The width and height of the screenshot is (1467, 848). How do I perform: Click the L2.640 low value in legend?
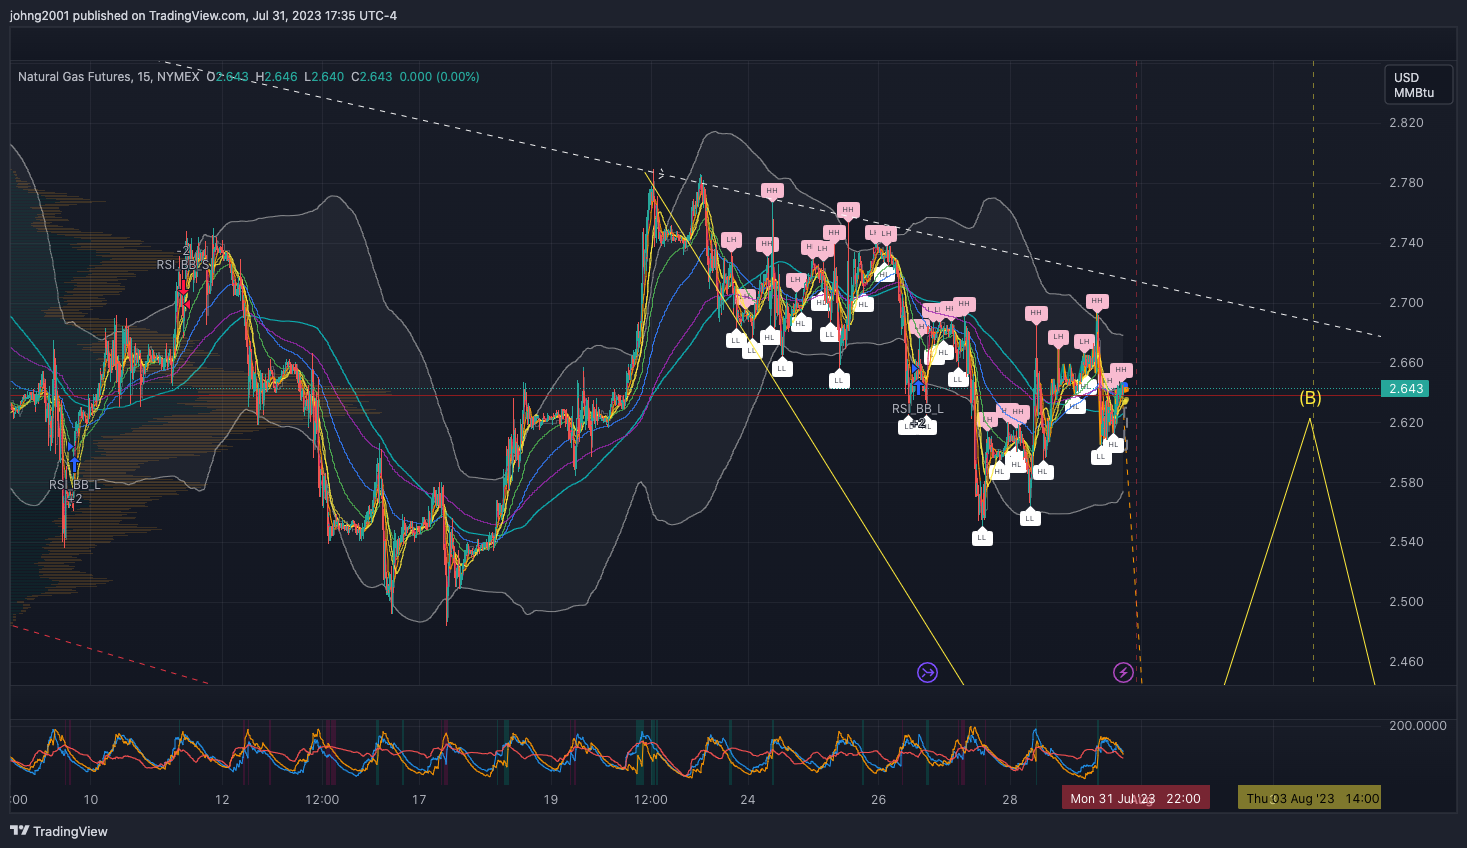[x=324, y=76]
